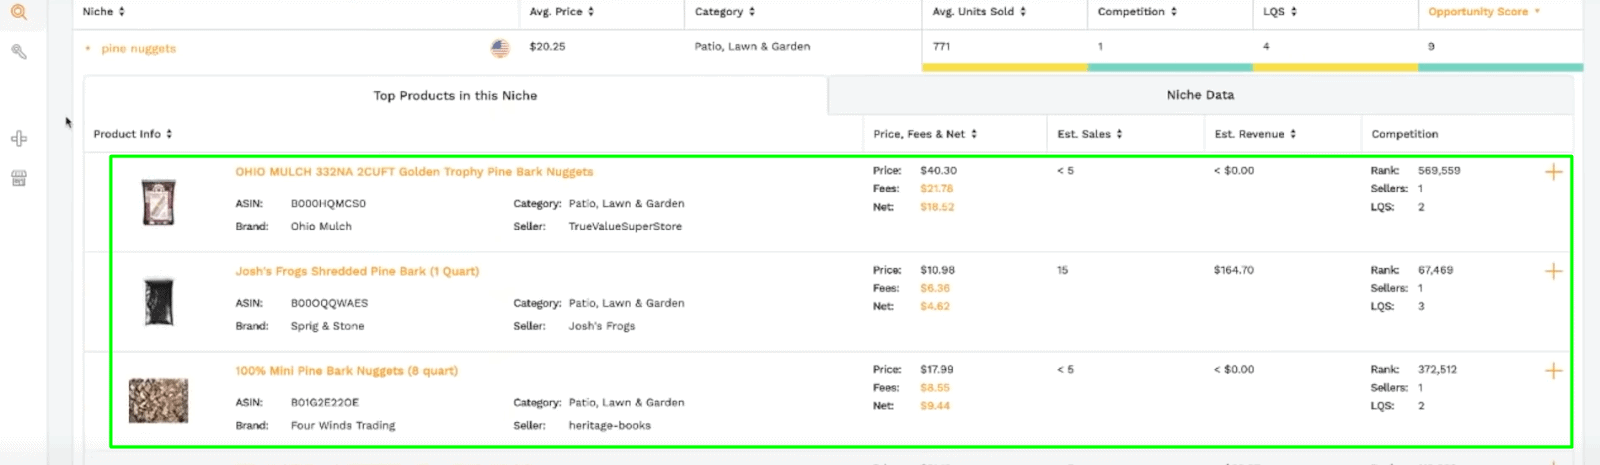Click the Mini Pine Bark Nuggets thumbnail

tap(158, 400)
